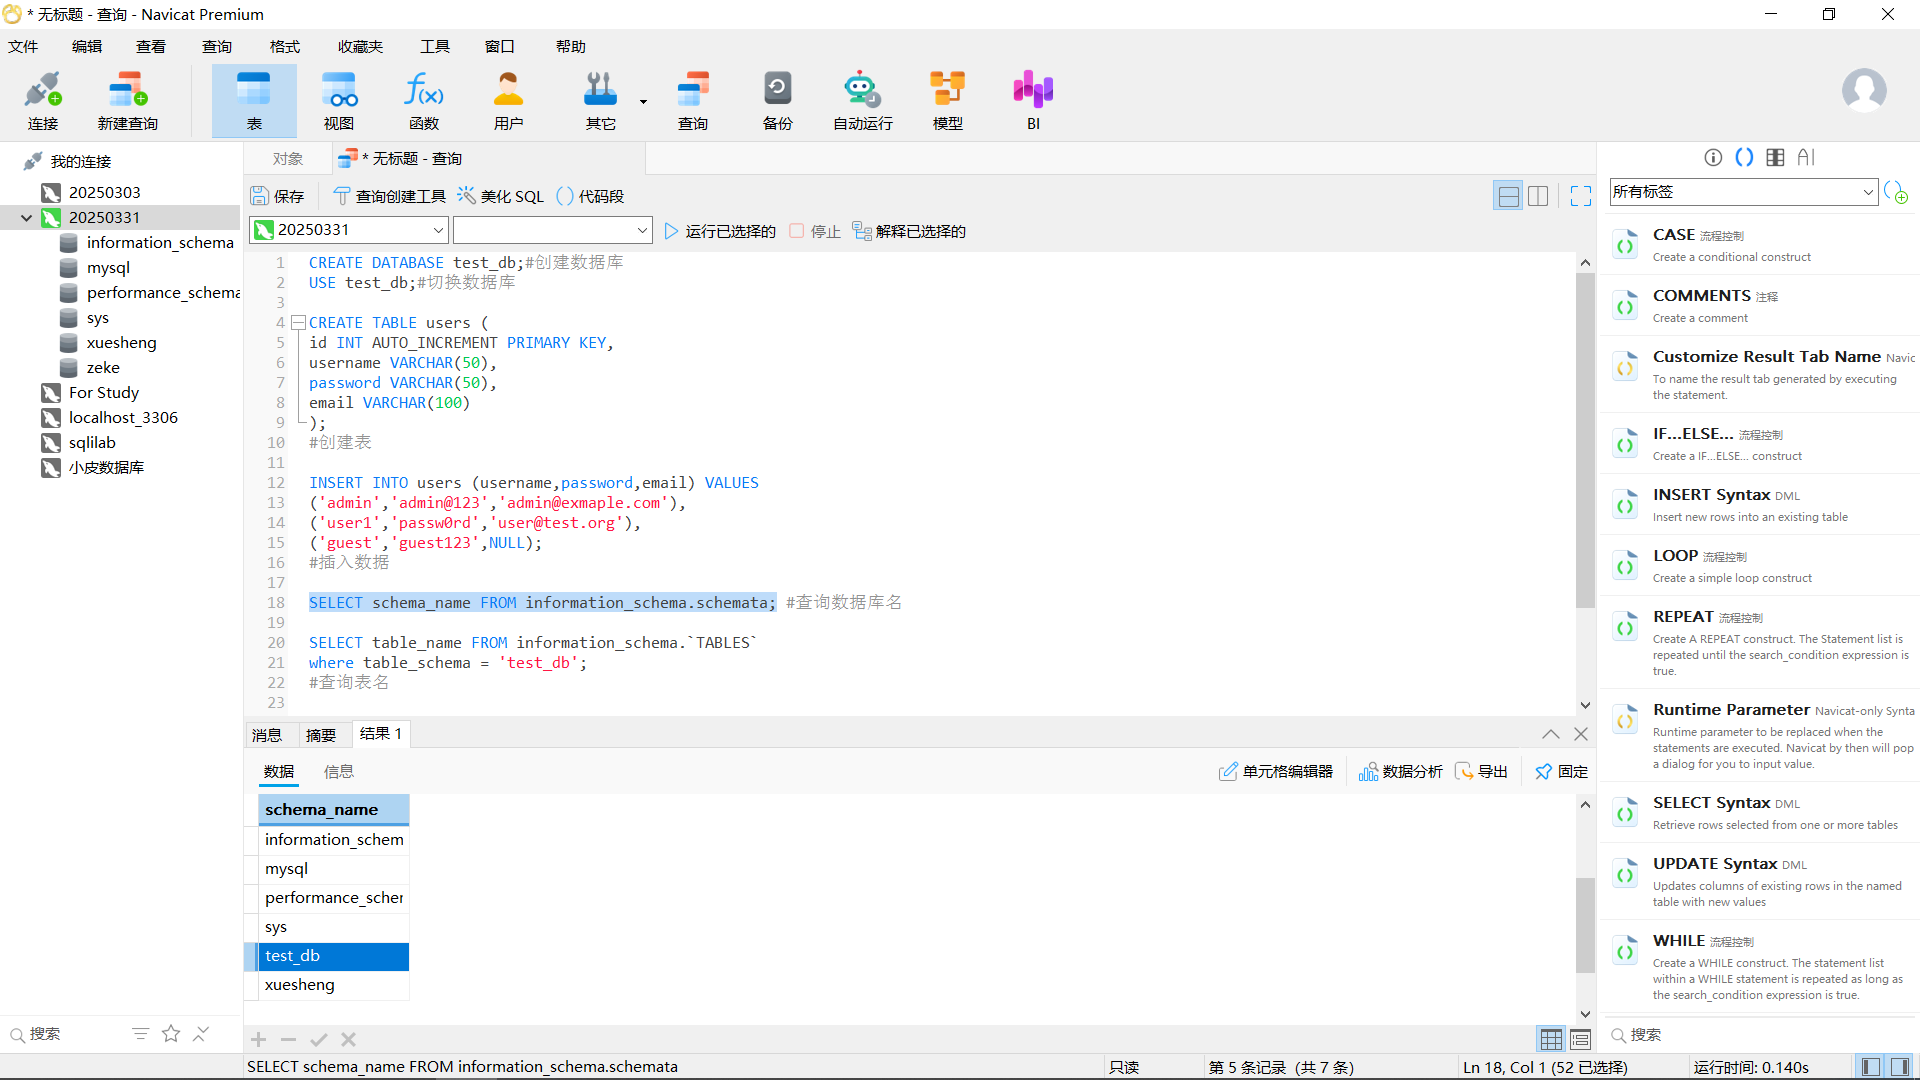Image resolution: width=1920 pixels, height=1080 pixels.
Task: Switch to the 消息 result tab
Action: [x=267, y=735]
